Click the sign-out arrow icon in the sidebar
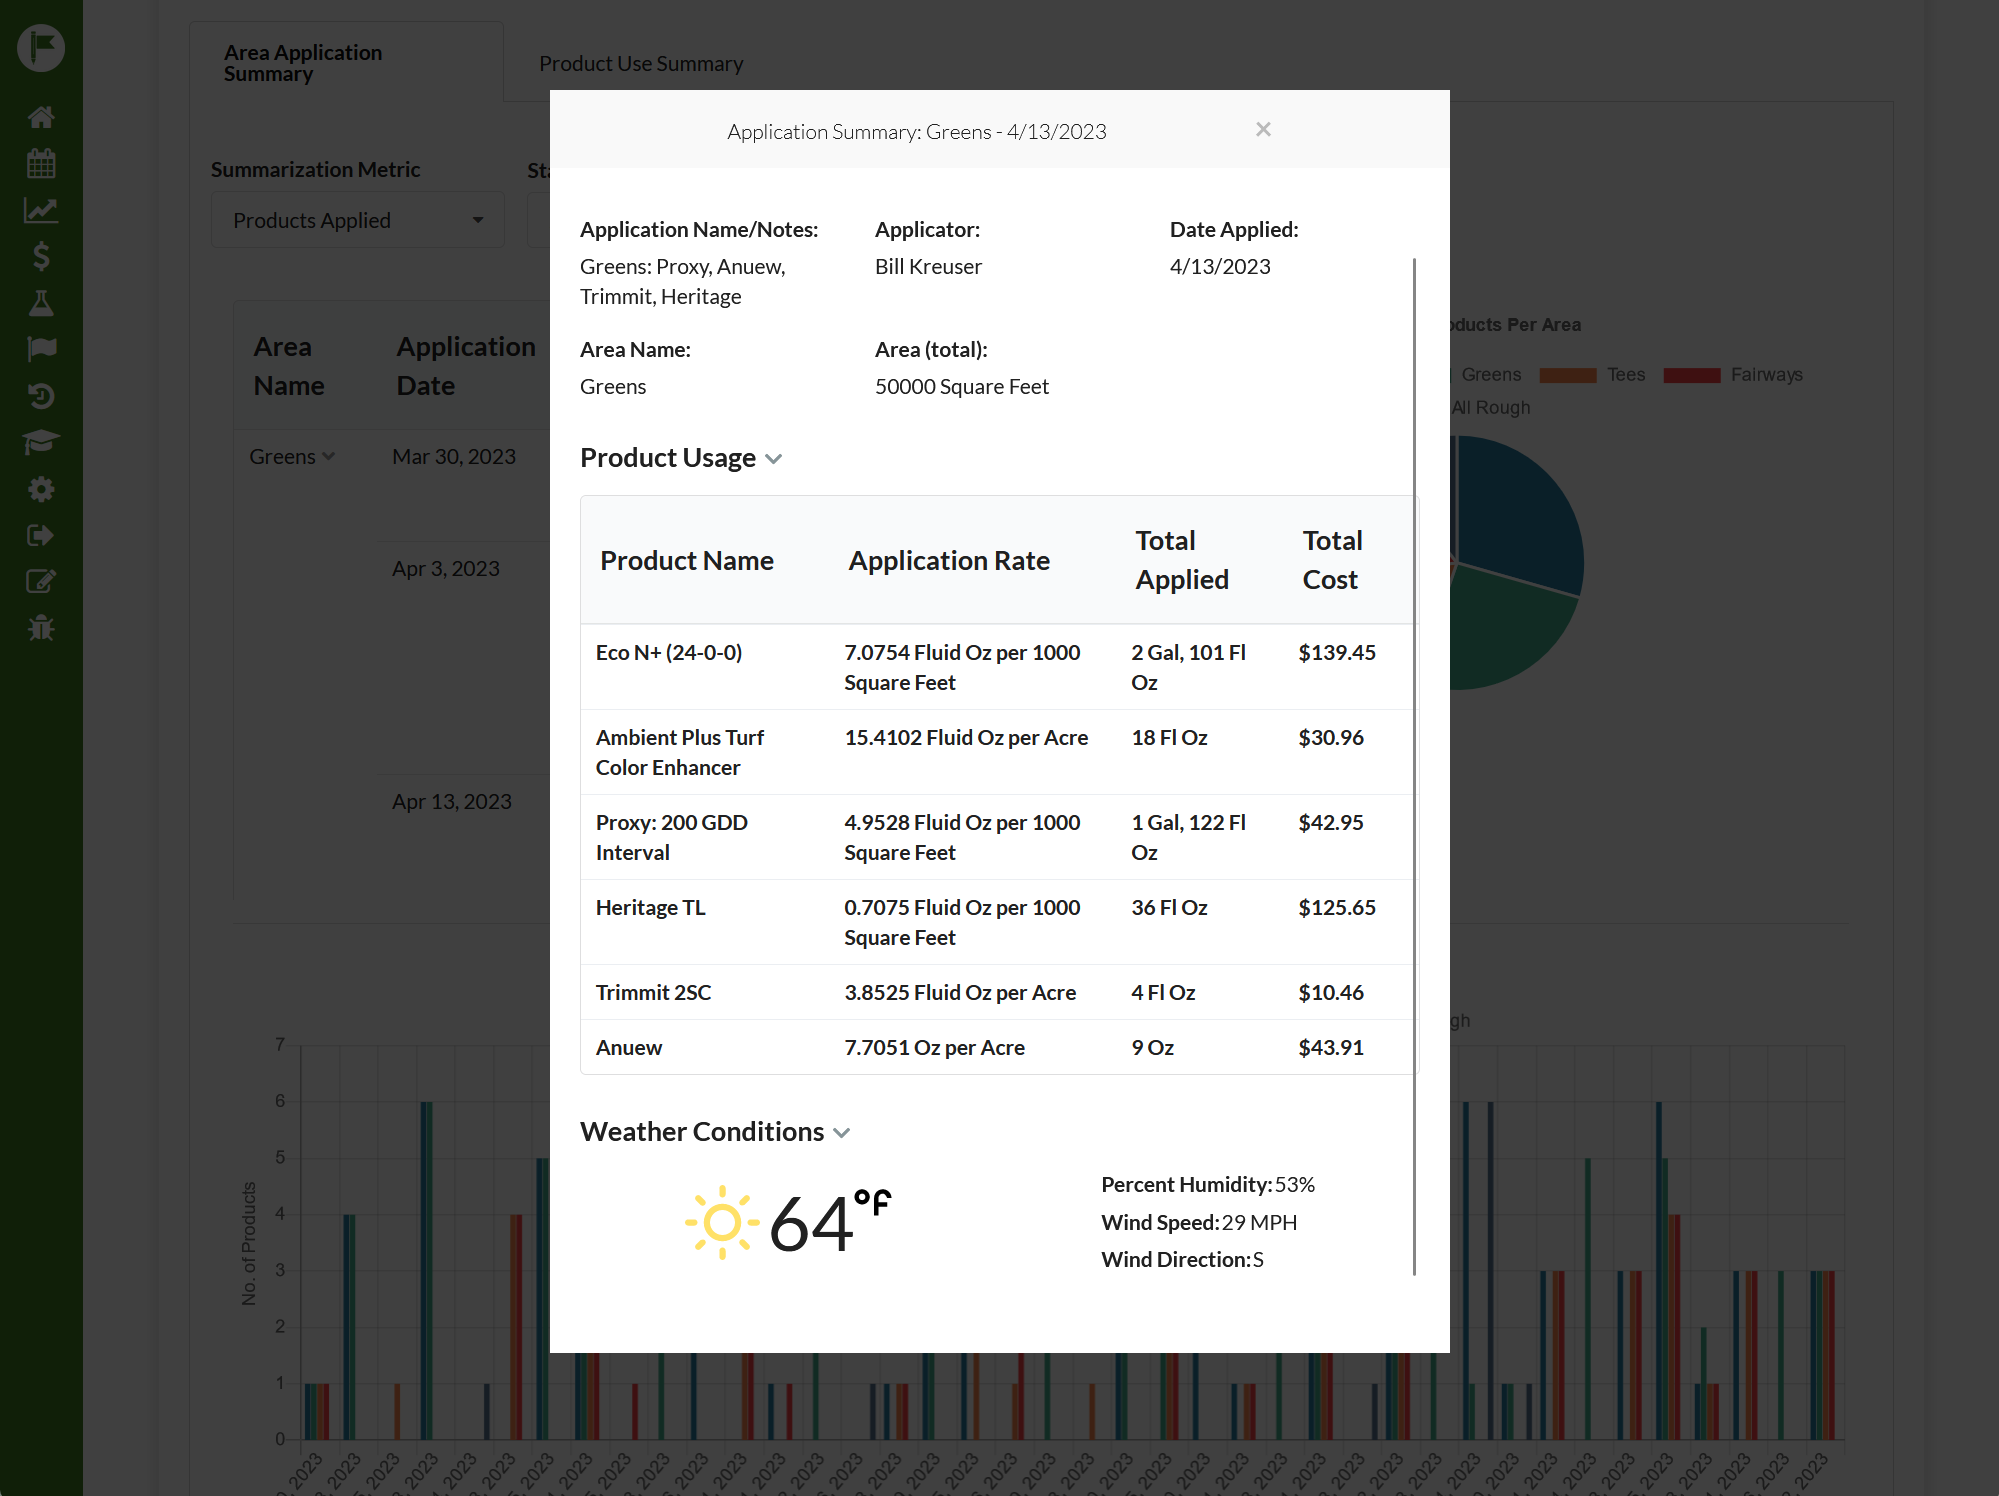Viewport: 1999px width, 1496px height. (x=41, y=535)
